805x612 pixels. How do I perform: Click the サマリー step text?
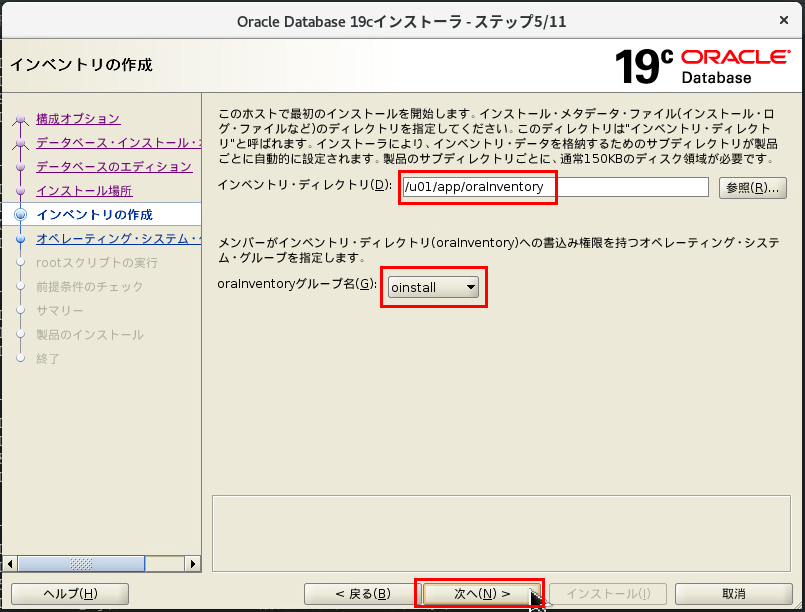tap(60, 311)
